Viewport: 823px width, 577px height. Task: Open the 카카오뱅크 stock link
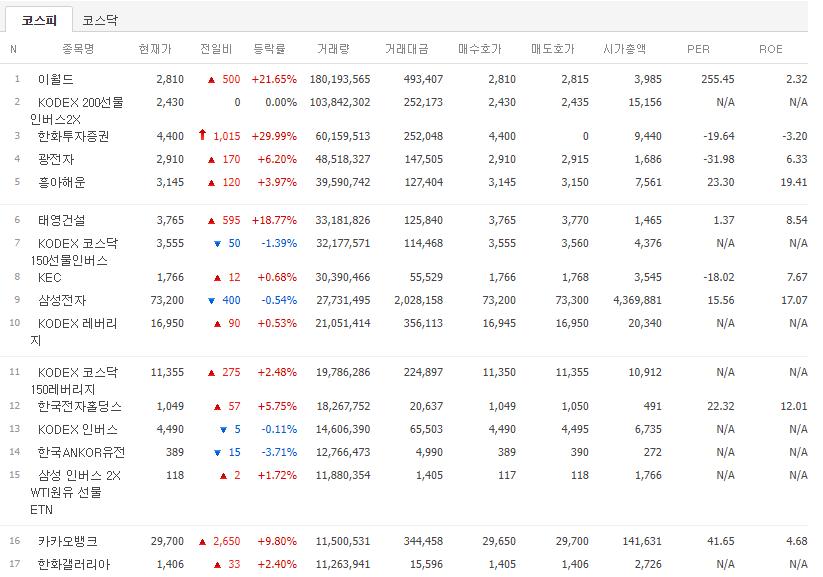pos(68,541)
